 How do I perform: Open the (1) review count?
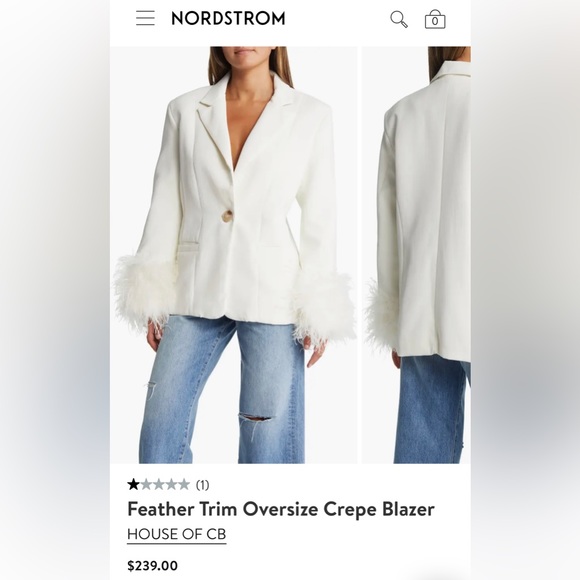[x=202, y=485]
